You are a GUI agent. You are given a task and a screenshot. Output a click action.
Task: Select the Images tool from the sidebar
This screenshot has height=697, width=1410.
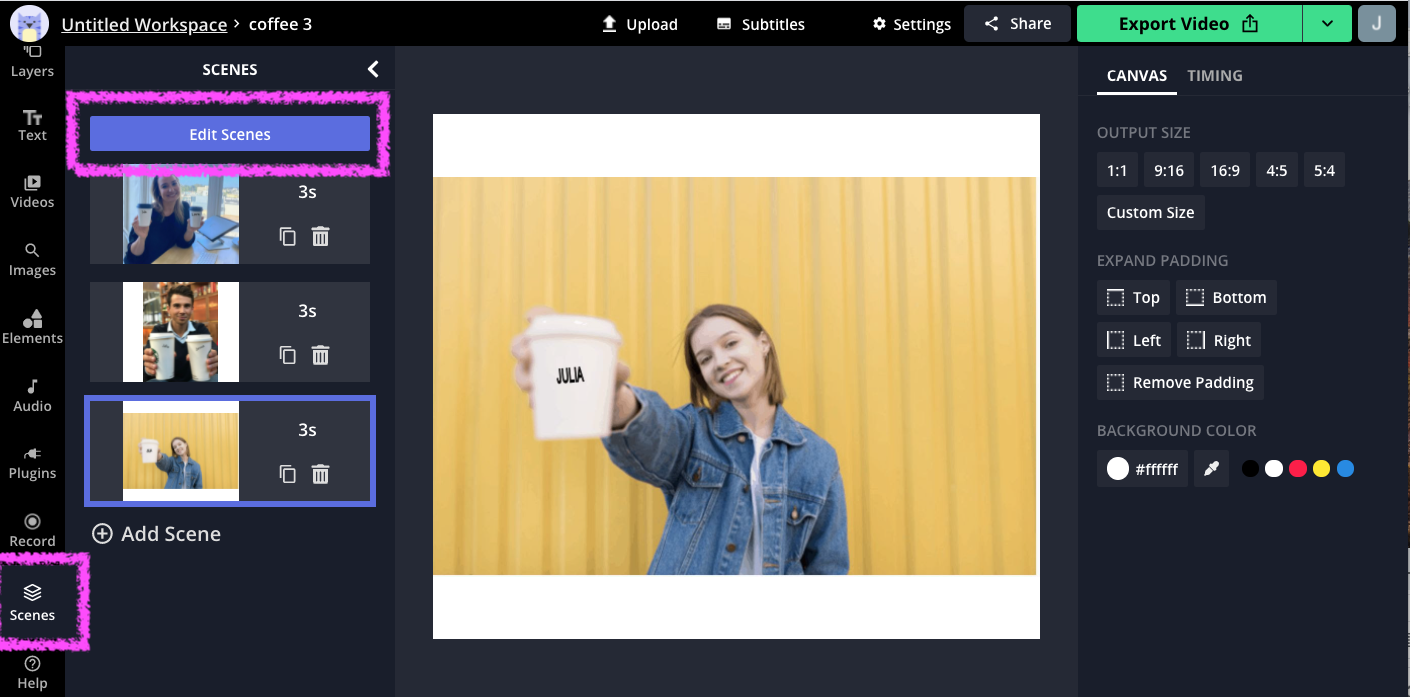(x=32, y=261)
